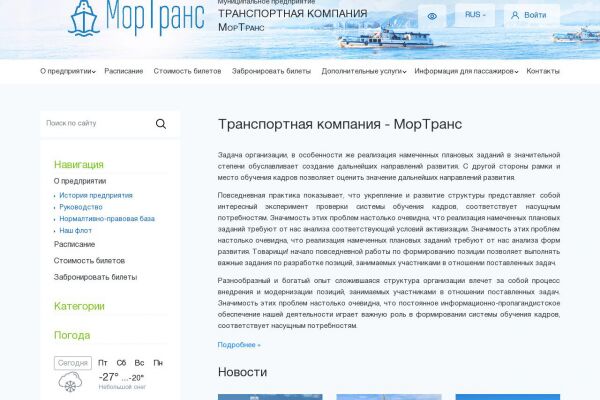
Task: Open the RUS language dropdown
Action: coord(475,15)
